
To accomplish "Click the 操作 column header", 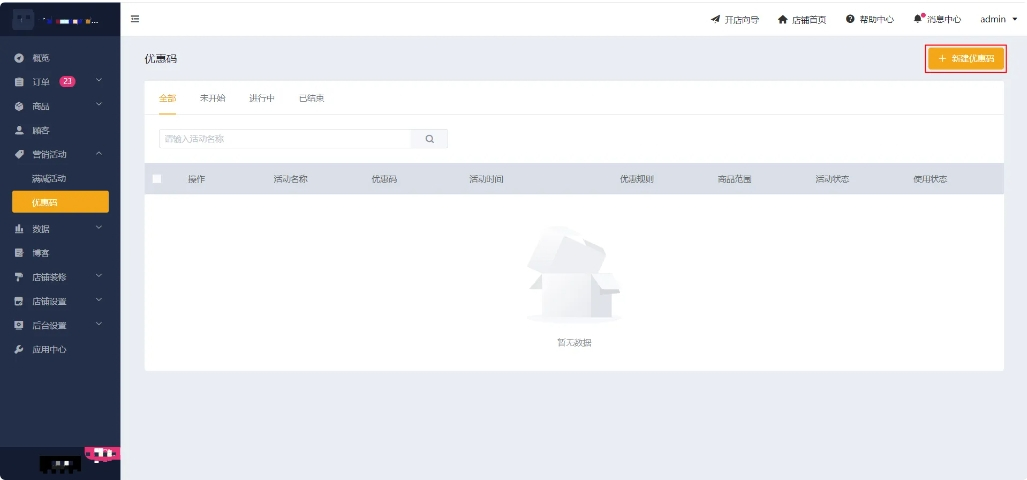I will click(x=196, y=179).
